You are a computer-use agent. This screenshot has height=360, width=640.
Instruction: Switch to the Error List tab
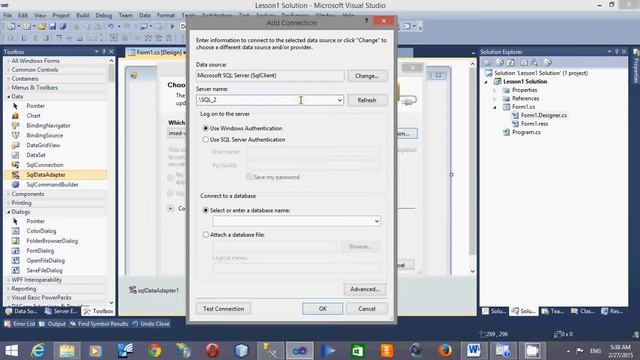20,324
